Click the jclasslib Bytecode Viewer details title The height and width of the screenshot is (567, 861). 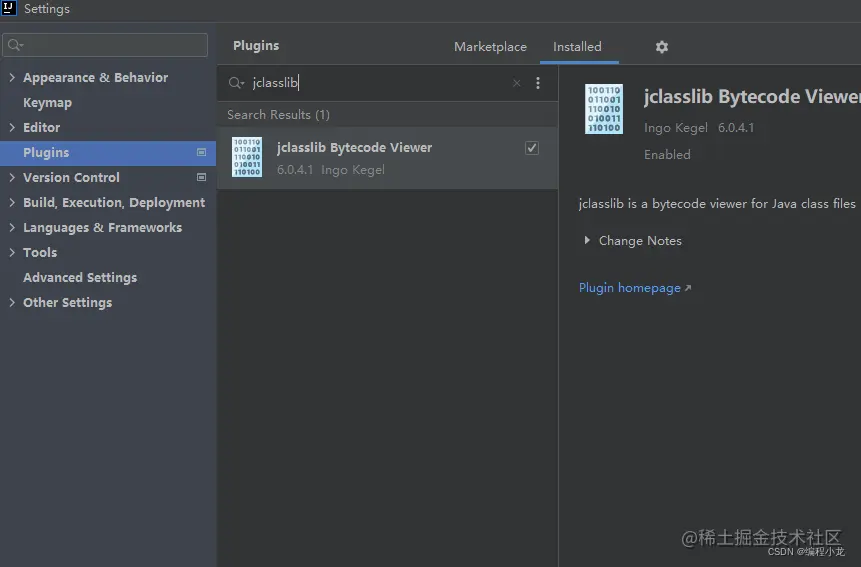pos(752,97)
